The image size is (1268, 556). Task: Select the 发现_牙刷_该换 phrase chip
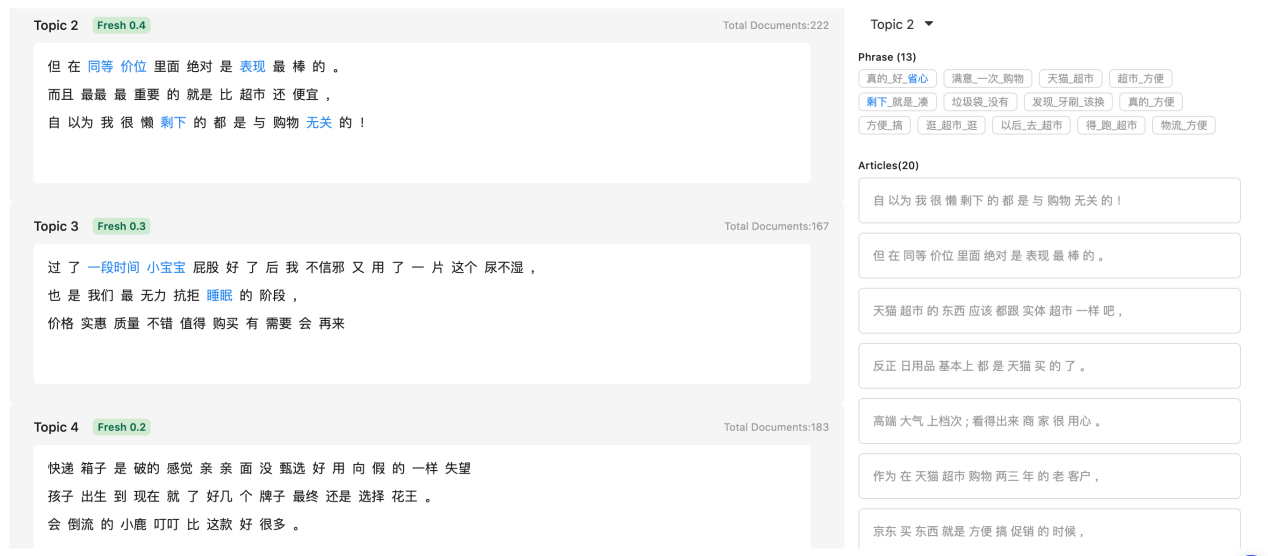1069,102
